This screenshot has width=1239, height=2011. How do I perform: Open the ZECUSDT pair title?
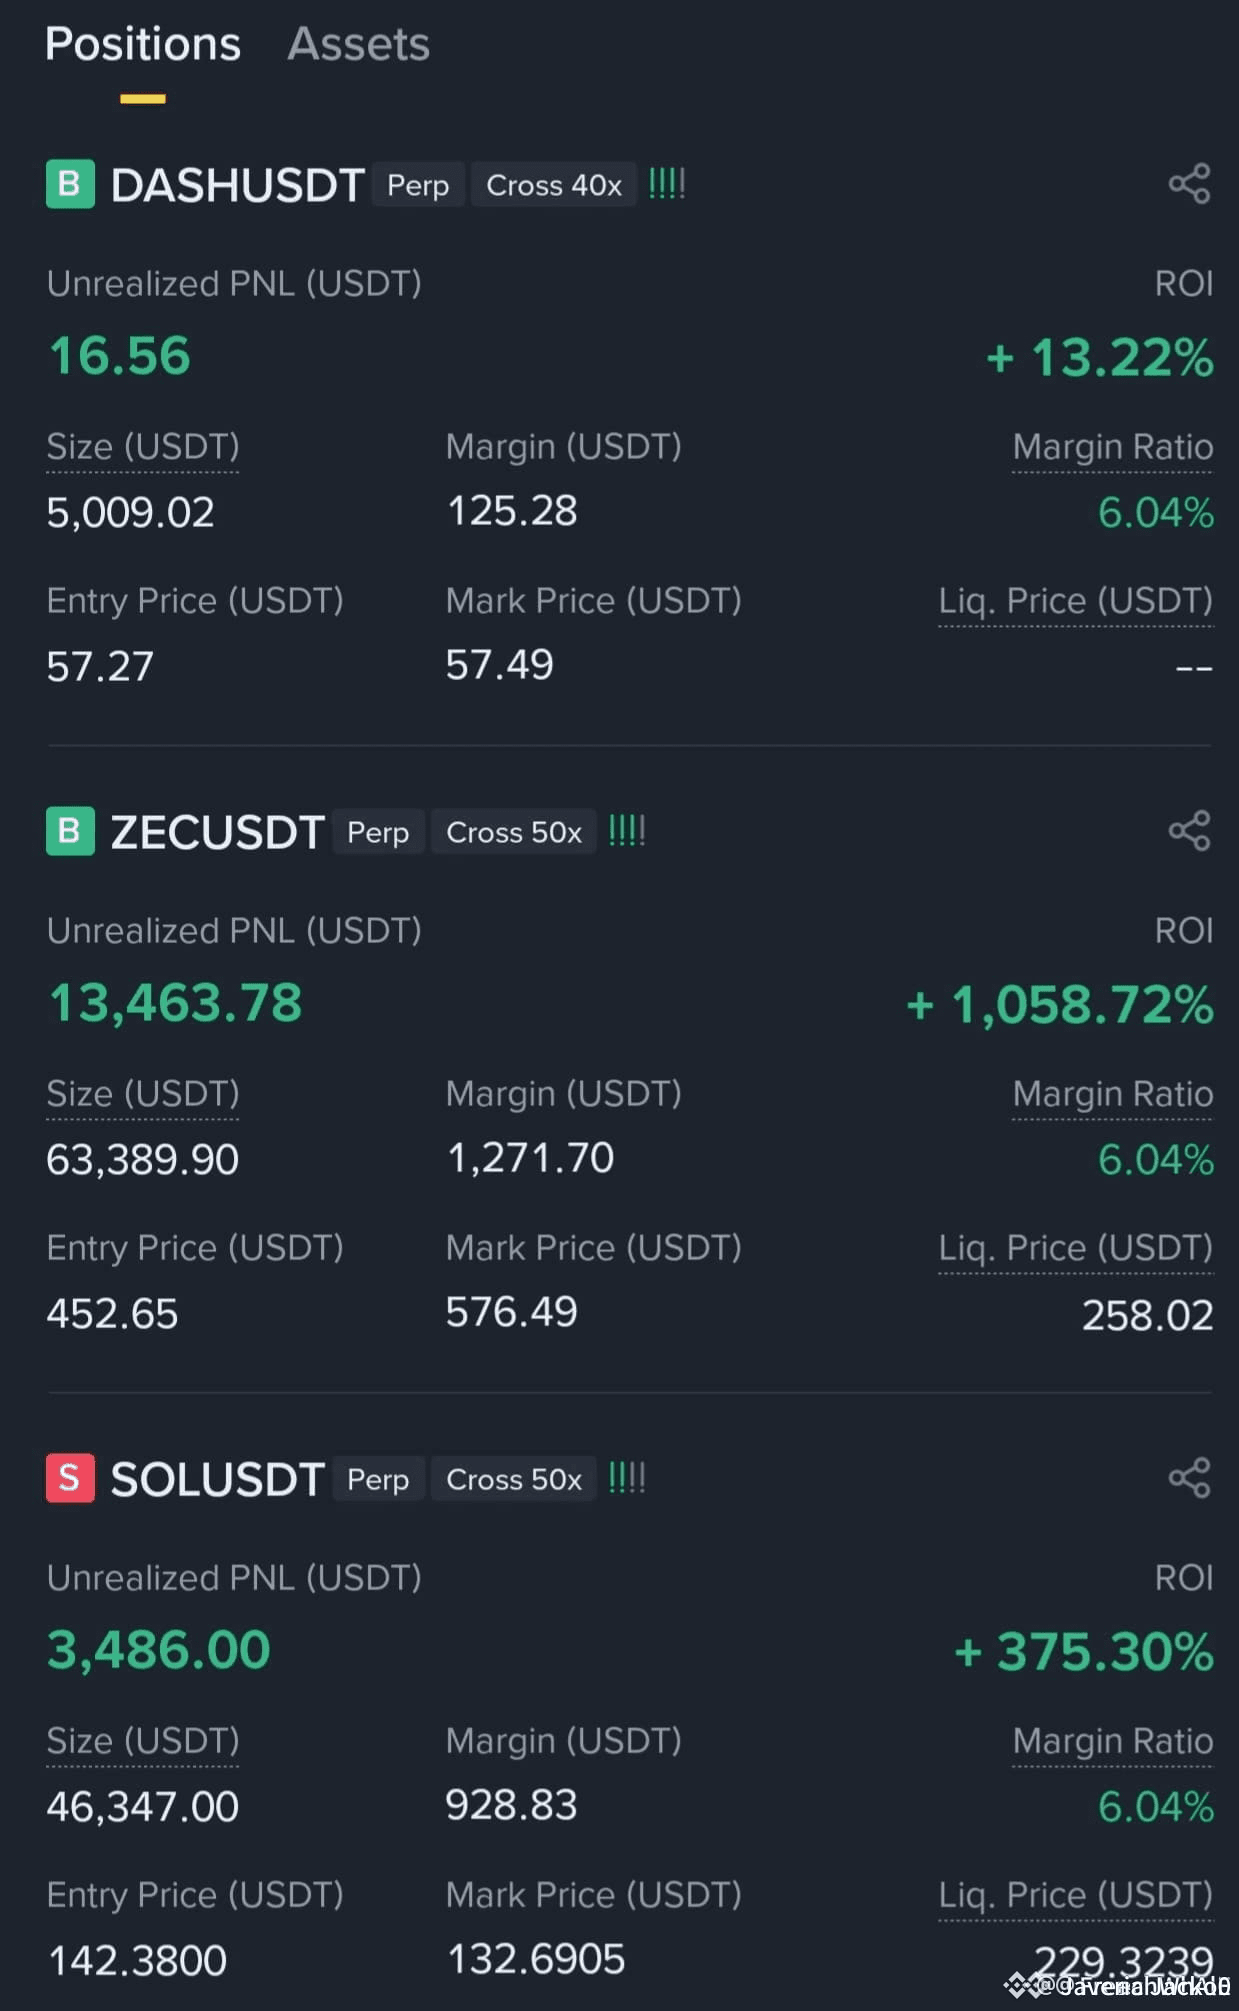tap(217, 832)
